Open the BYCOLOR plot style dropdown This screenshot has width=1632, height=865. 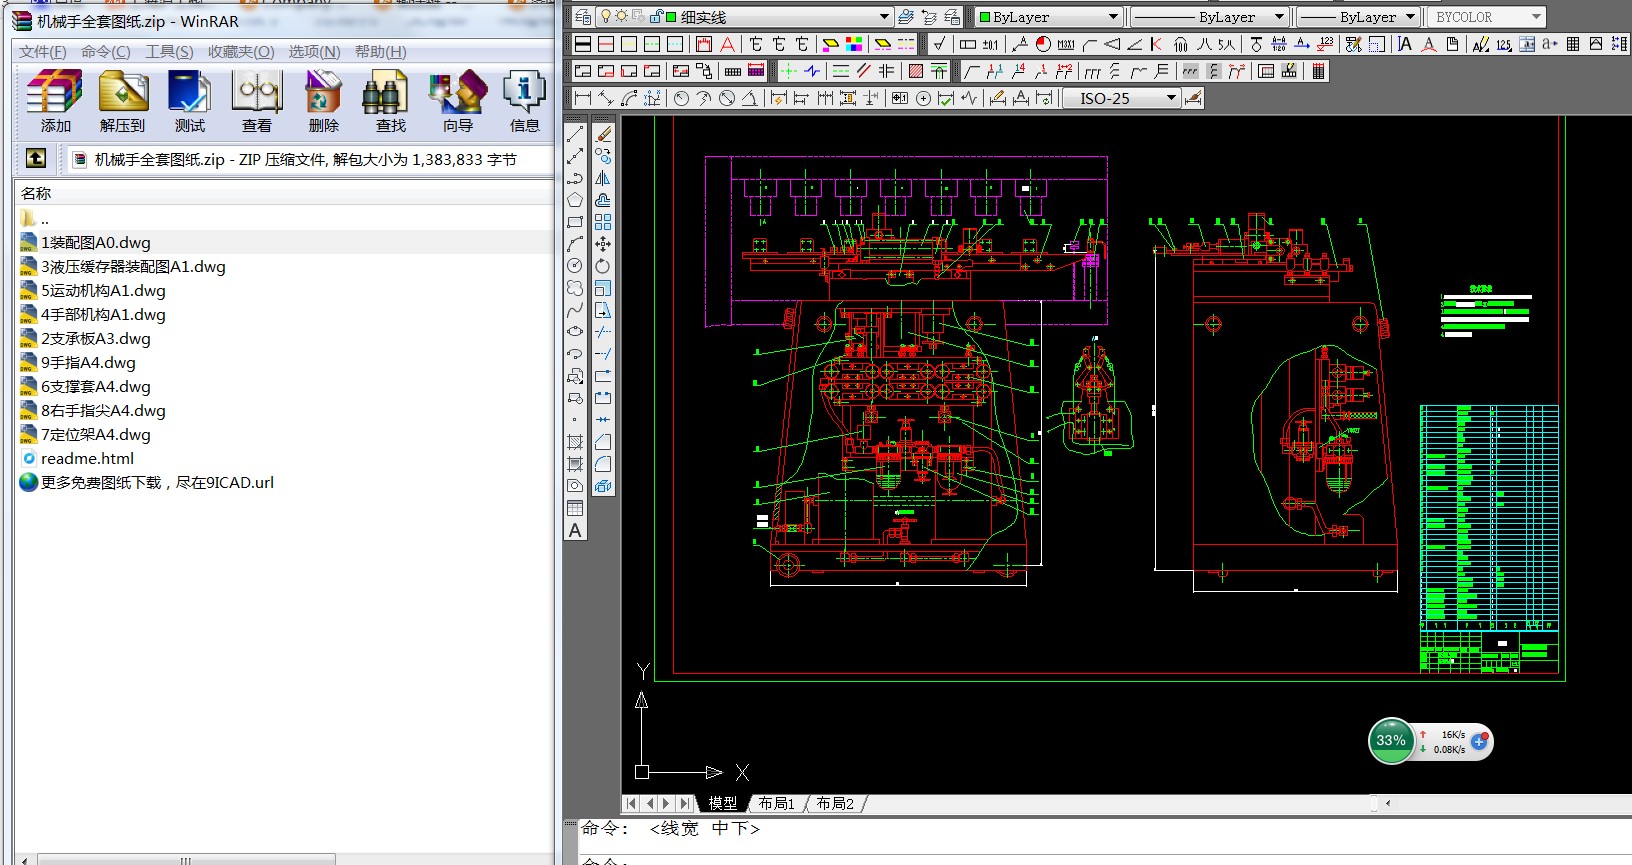(x=1536, y=17)
